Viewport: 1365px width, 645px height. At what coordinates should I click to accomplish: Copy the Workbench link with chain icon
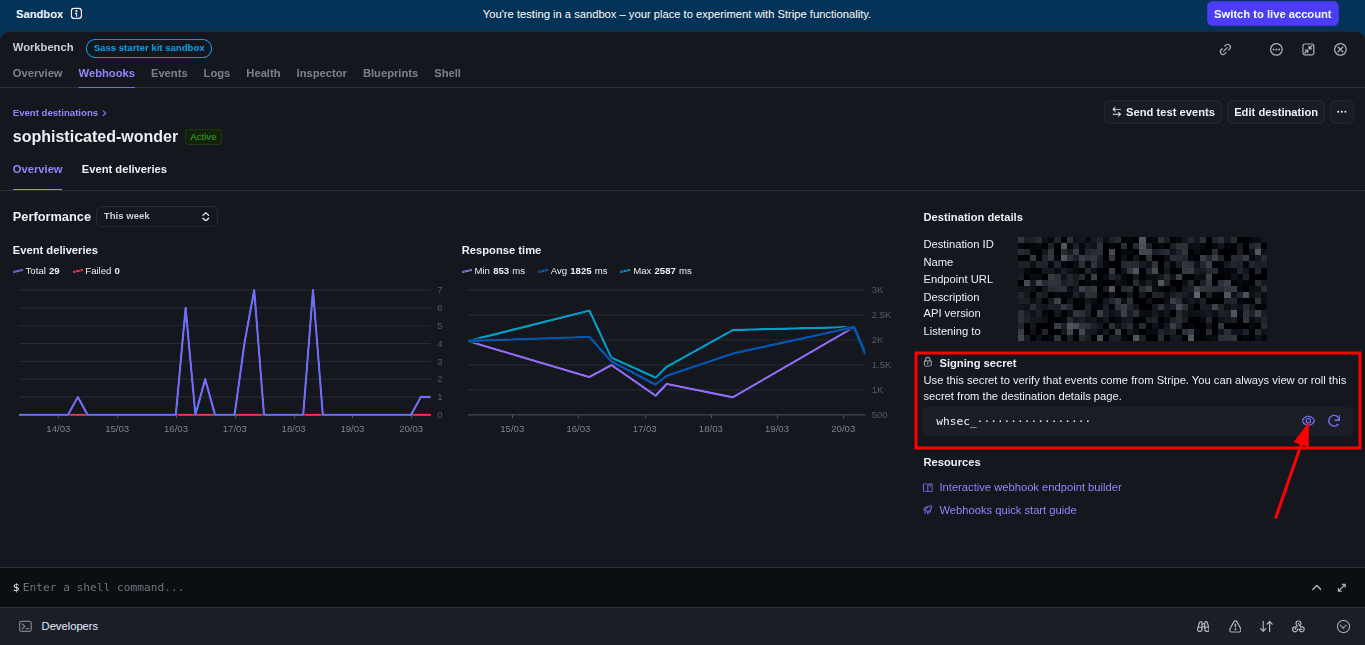click(x=1225, y=49)
